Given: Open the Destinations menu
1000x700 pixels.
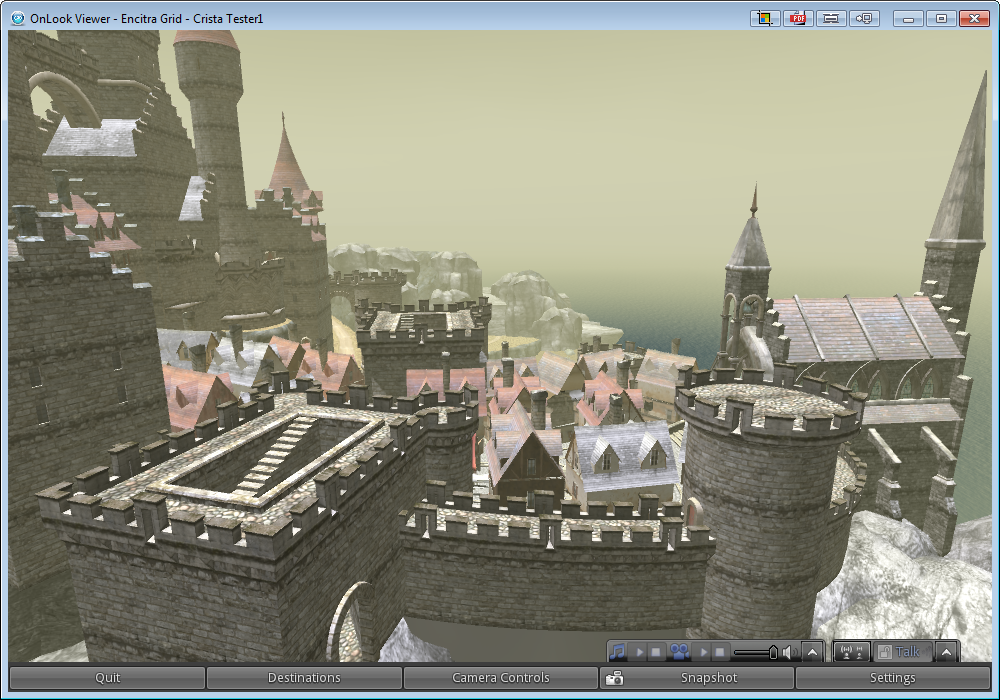Looking at the screenshot, I should click(304, 678).
